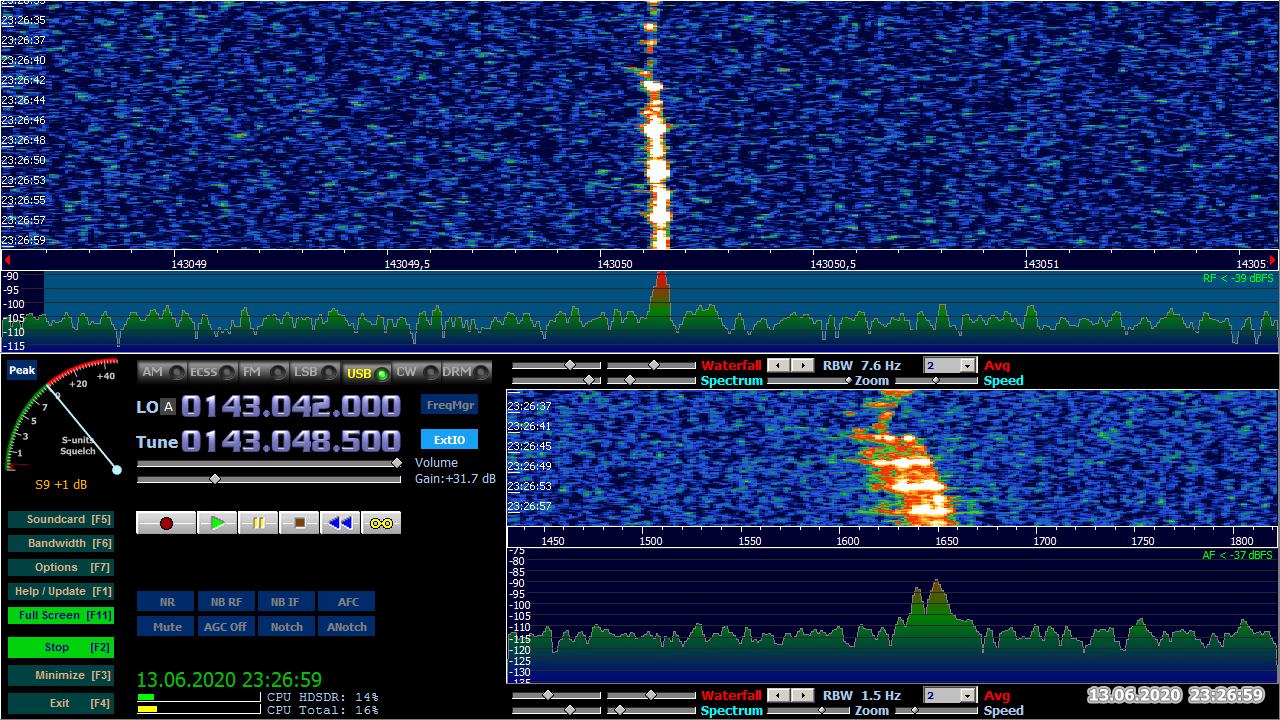Click the blue Rewind button
The height and width of the screenshot is (720, 1280).
[x=340, y=523]
